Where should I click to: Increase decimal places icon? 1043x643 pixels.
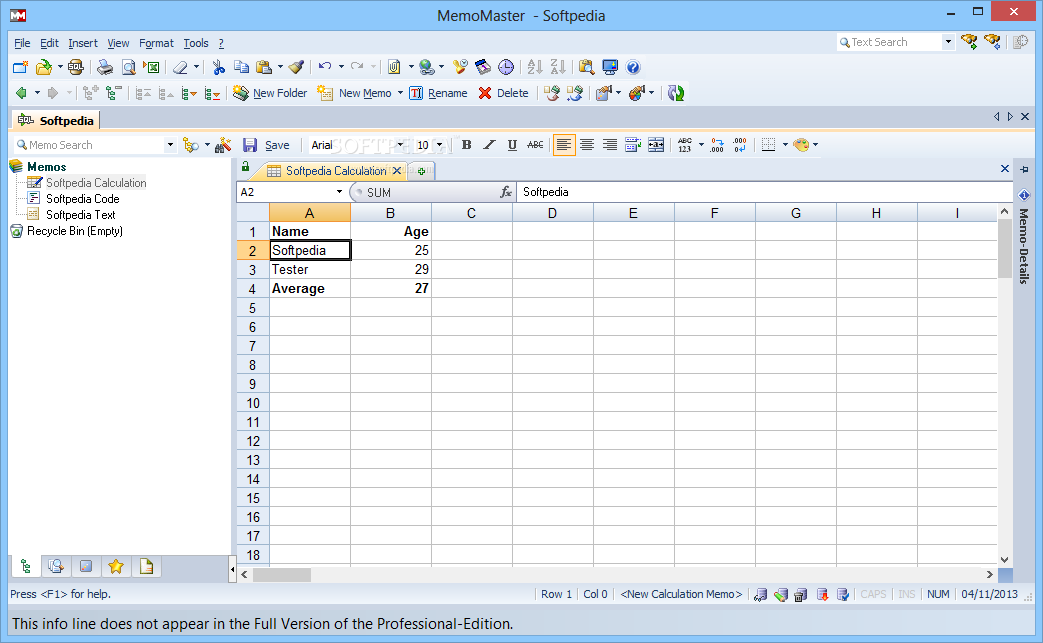(717, 145)
